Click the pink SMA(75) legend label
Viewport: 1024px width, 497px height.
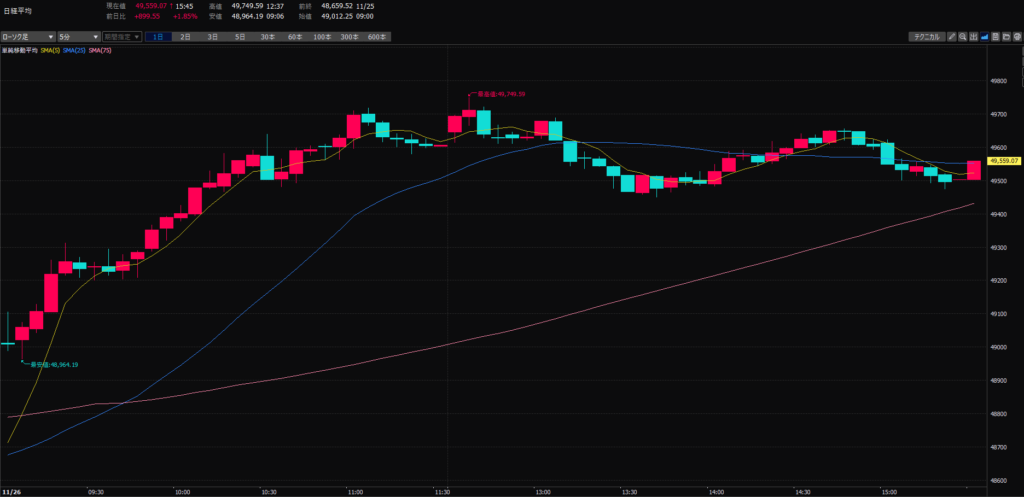pos(101,49)
